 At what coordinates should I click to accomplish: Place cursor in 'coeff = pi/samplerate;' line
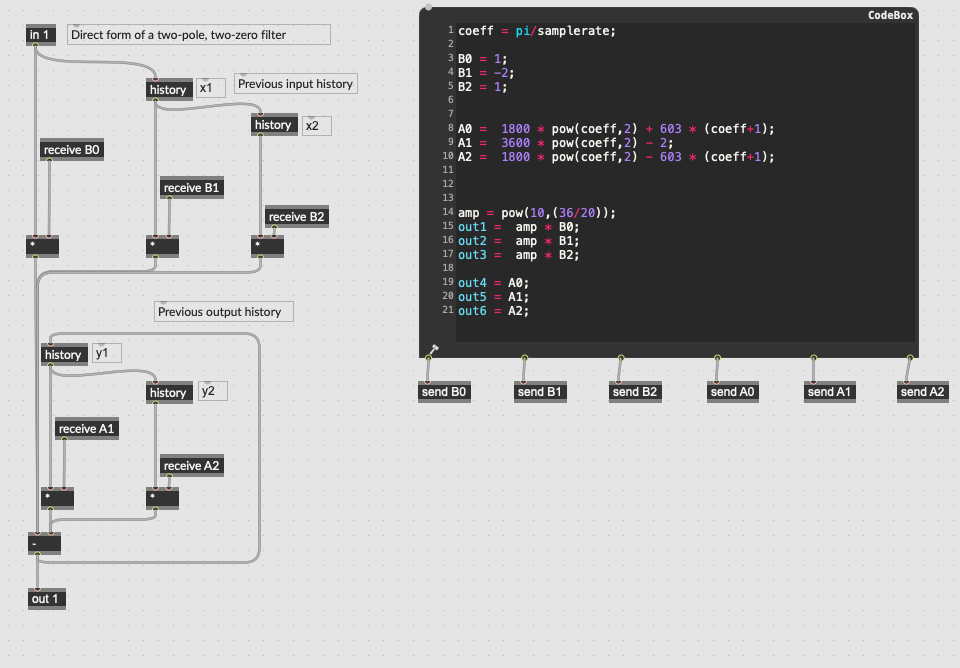(x=537, y=31)
